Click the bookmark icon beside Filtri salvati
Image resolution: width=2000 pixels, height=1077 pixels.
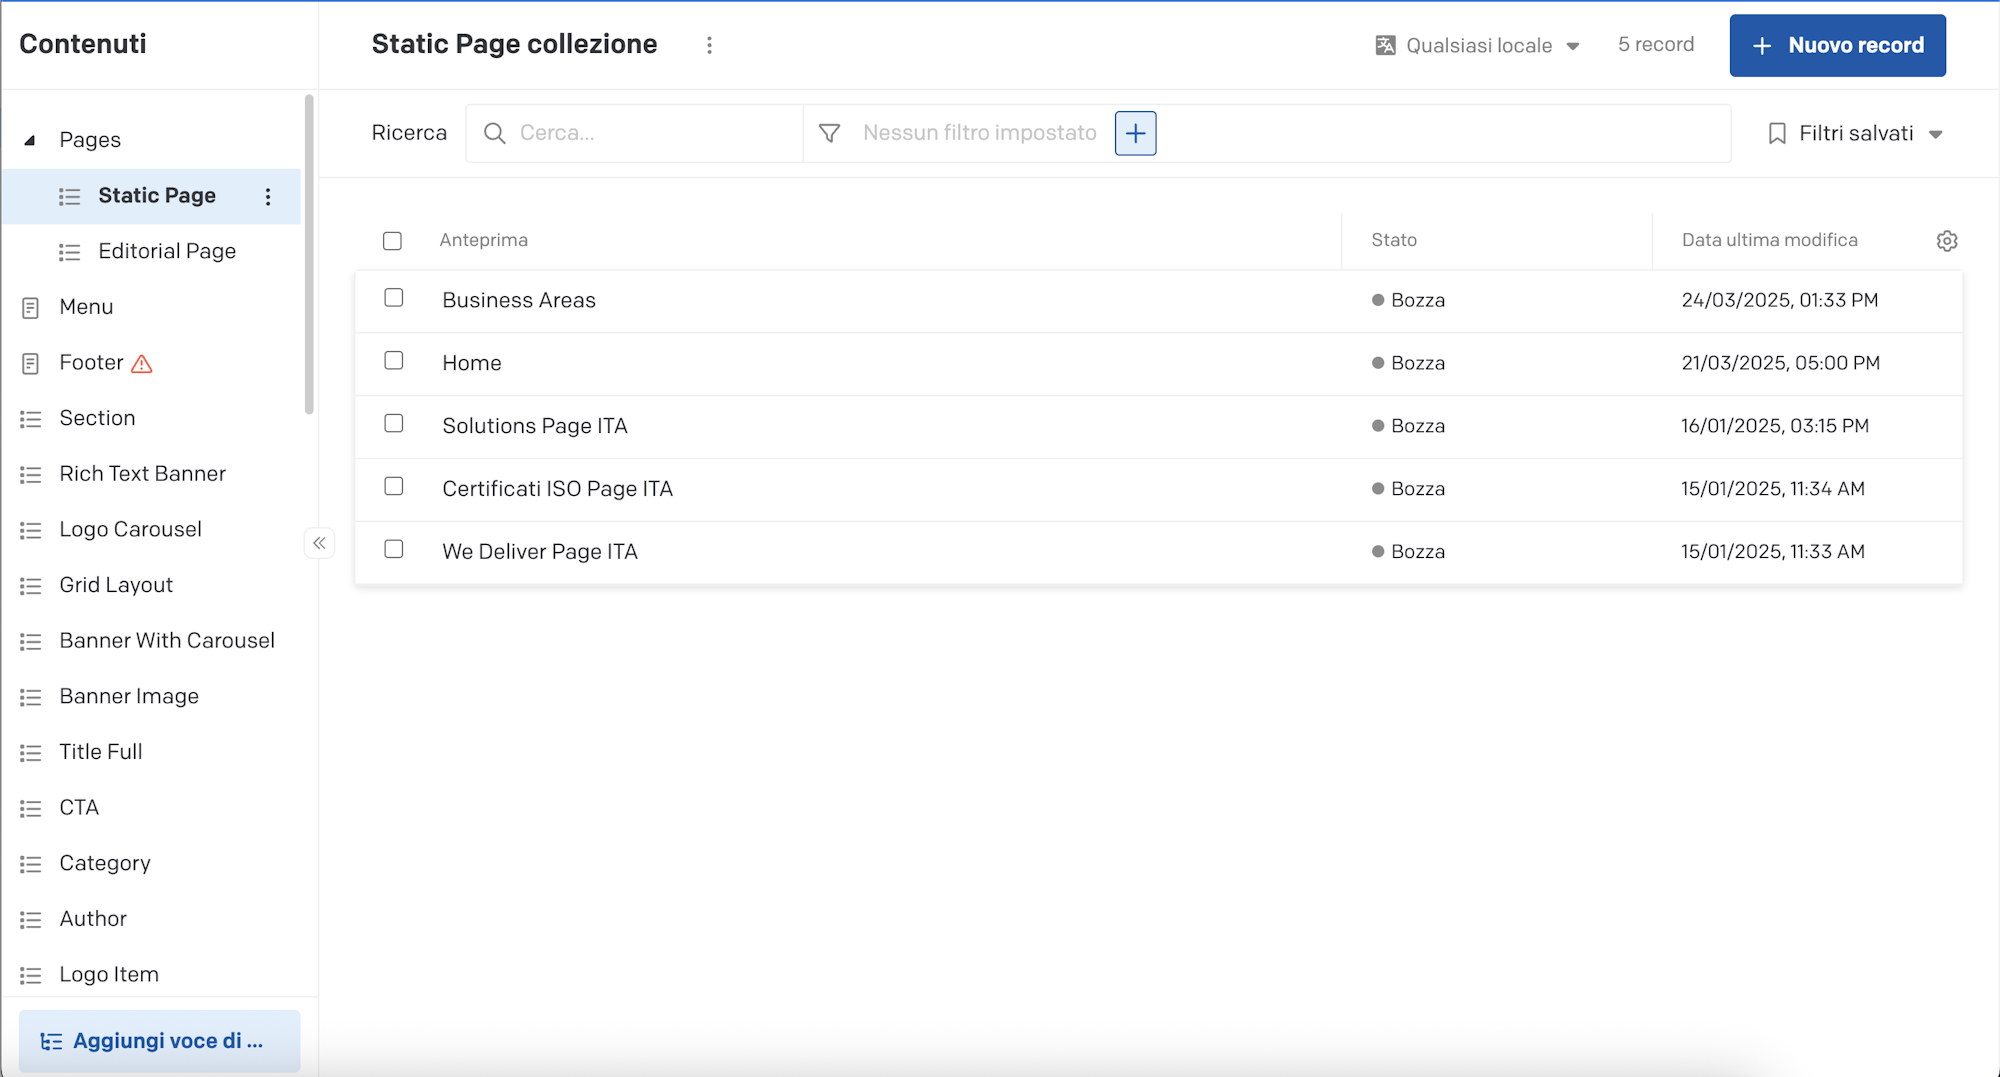point(1777,134)
